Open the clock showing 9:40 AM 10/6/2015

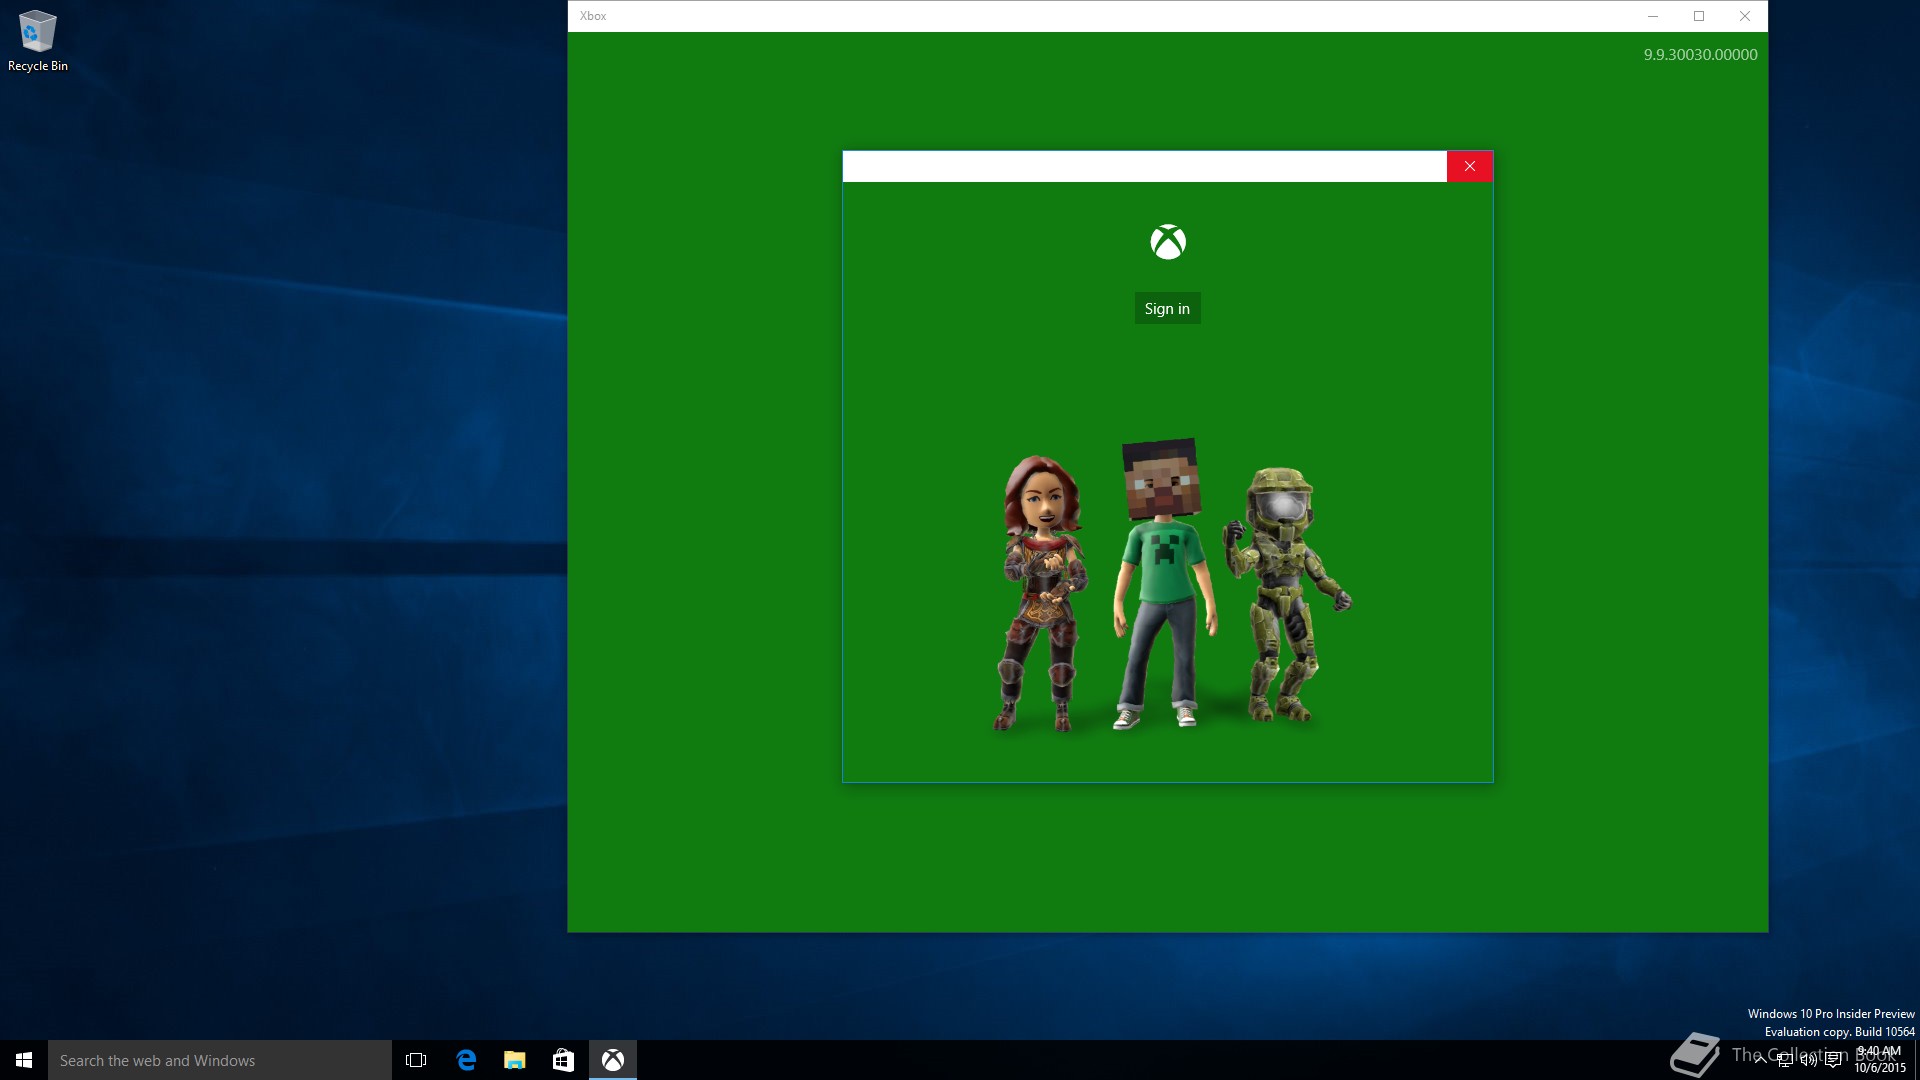point(1880,1060)
